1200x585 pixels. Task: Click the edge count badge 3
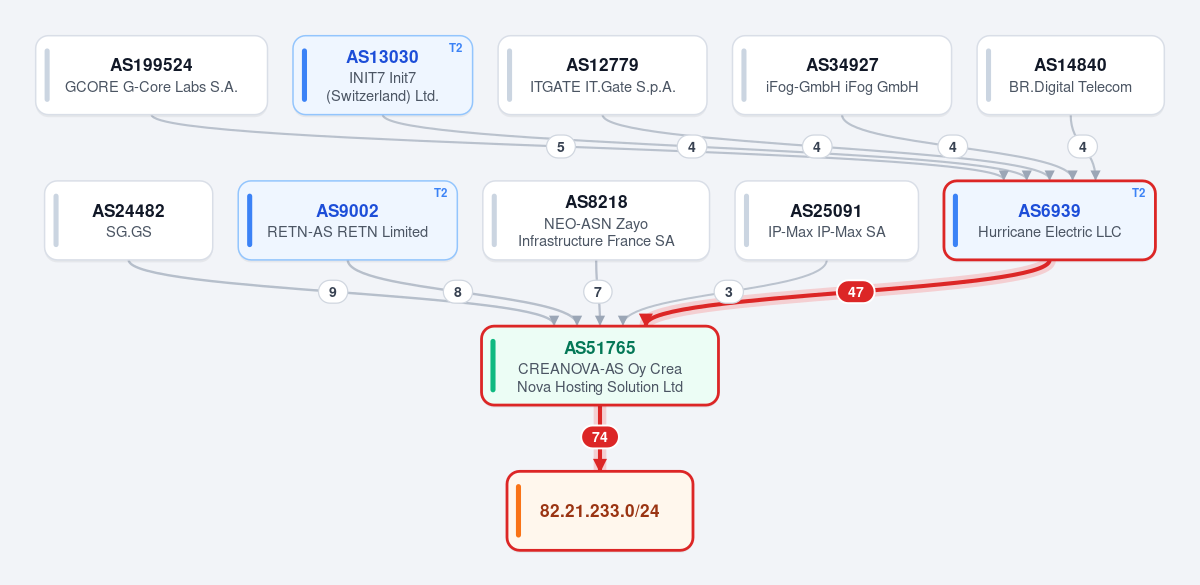(x=728, y=292)
